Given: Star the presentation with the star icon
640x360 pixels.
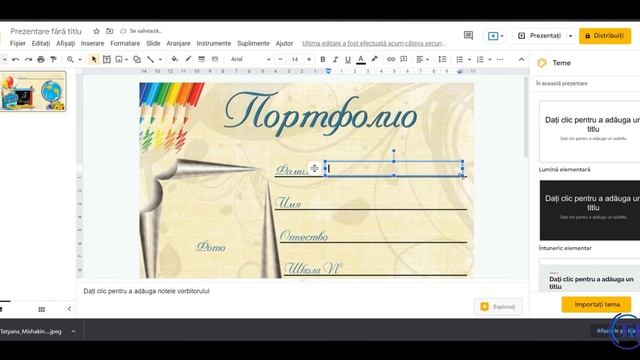Looking at the screenshot, I should 96,31.
